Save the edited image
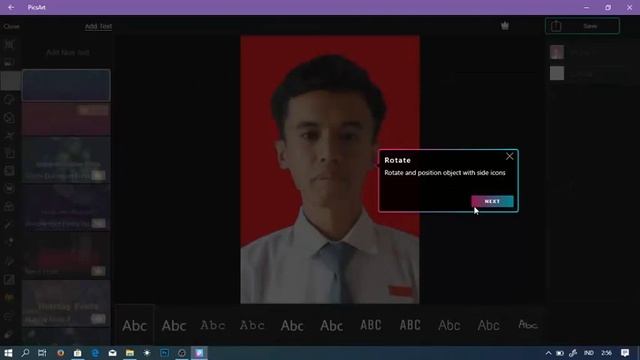Screen dimensions: 640x360 click(590, 27)
